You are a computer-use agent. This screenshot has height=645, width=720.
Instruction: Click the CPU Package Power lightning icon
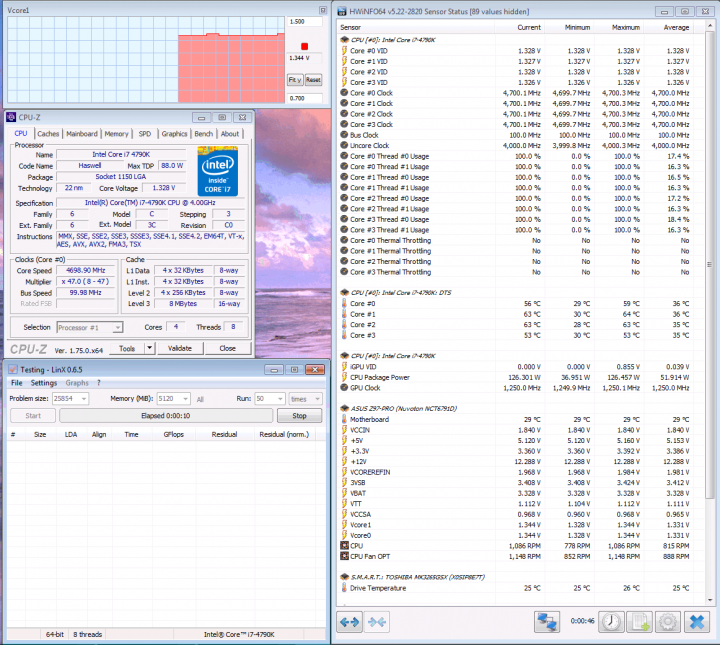pos(344,377)
